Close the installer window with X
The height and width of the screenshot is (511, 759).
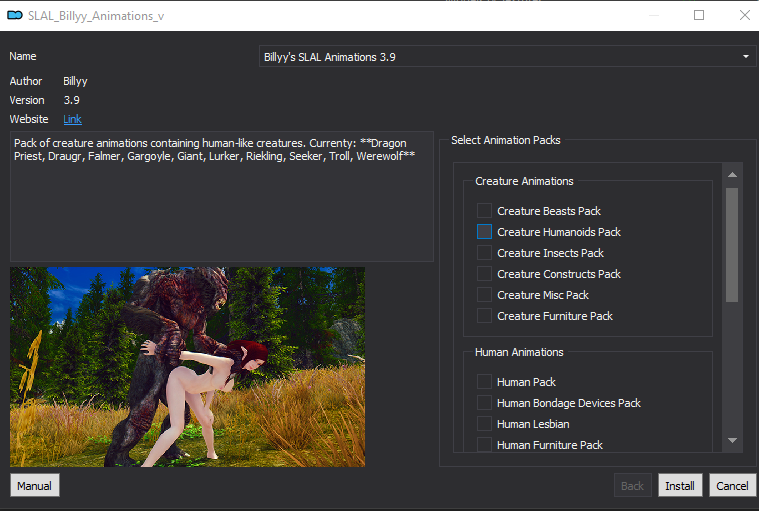coord(745,15)
